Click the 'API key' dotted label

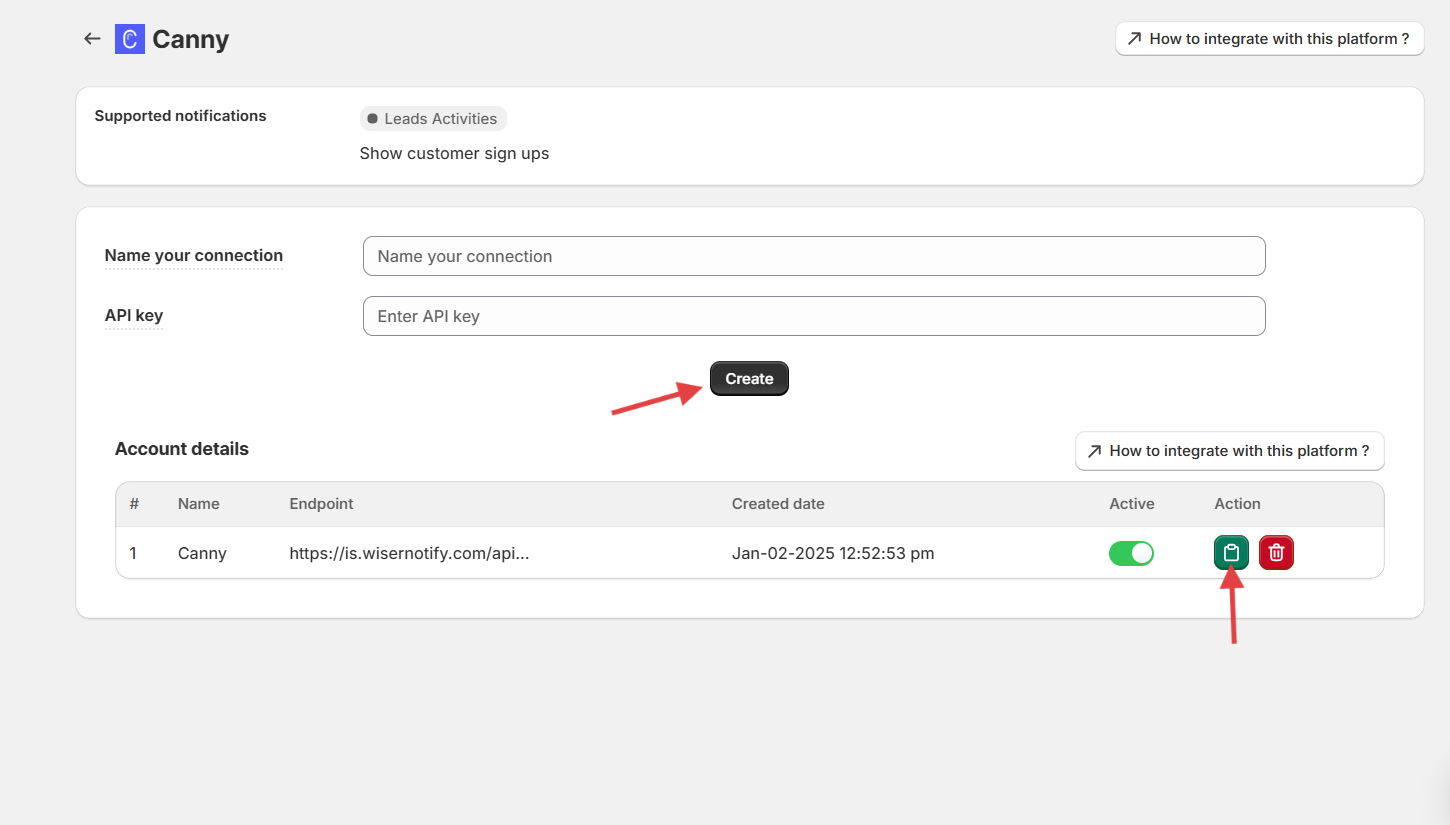click(134, 316)
